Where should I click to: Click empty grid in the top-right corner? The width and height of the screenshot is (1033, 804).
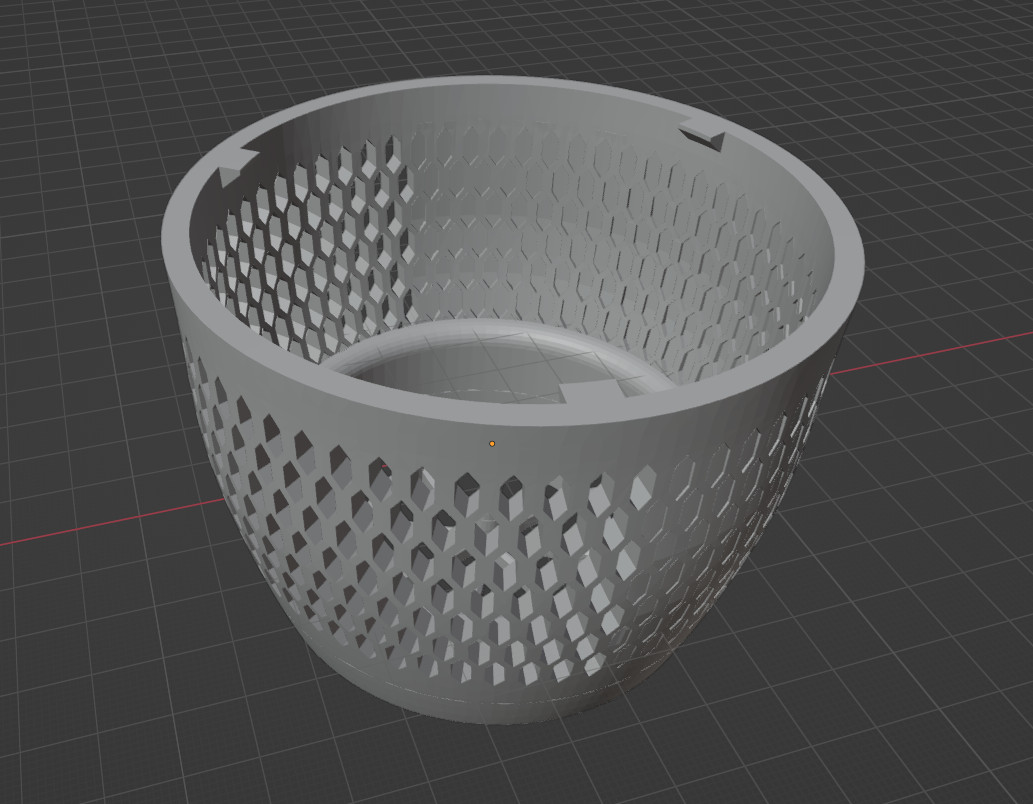[x=970, y=50]
